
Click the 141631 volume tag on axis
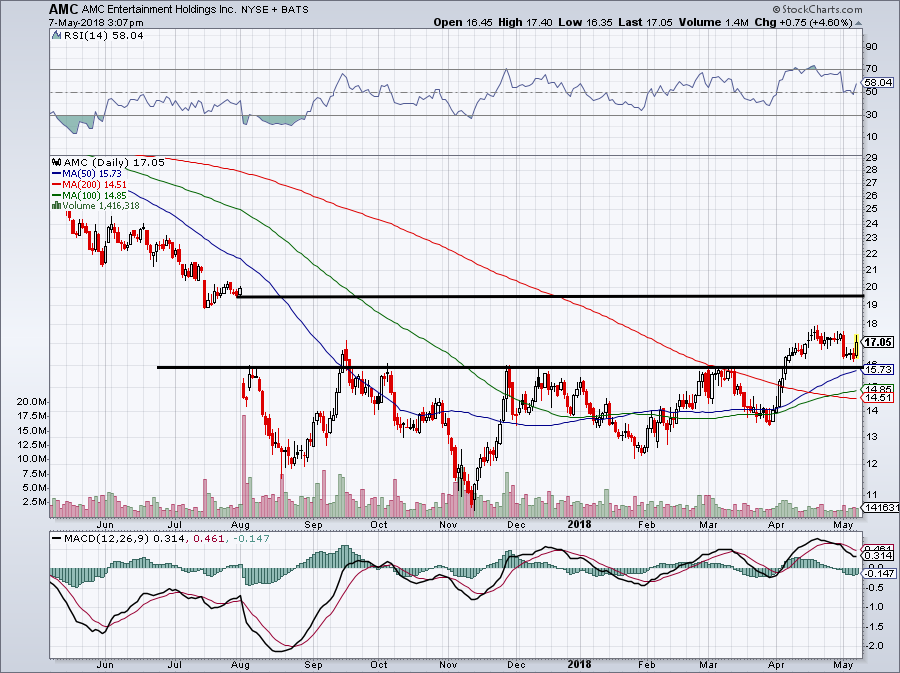[x=881, y=507]
